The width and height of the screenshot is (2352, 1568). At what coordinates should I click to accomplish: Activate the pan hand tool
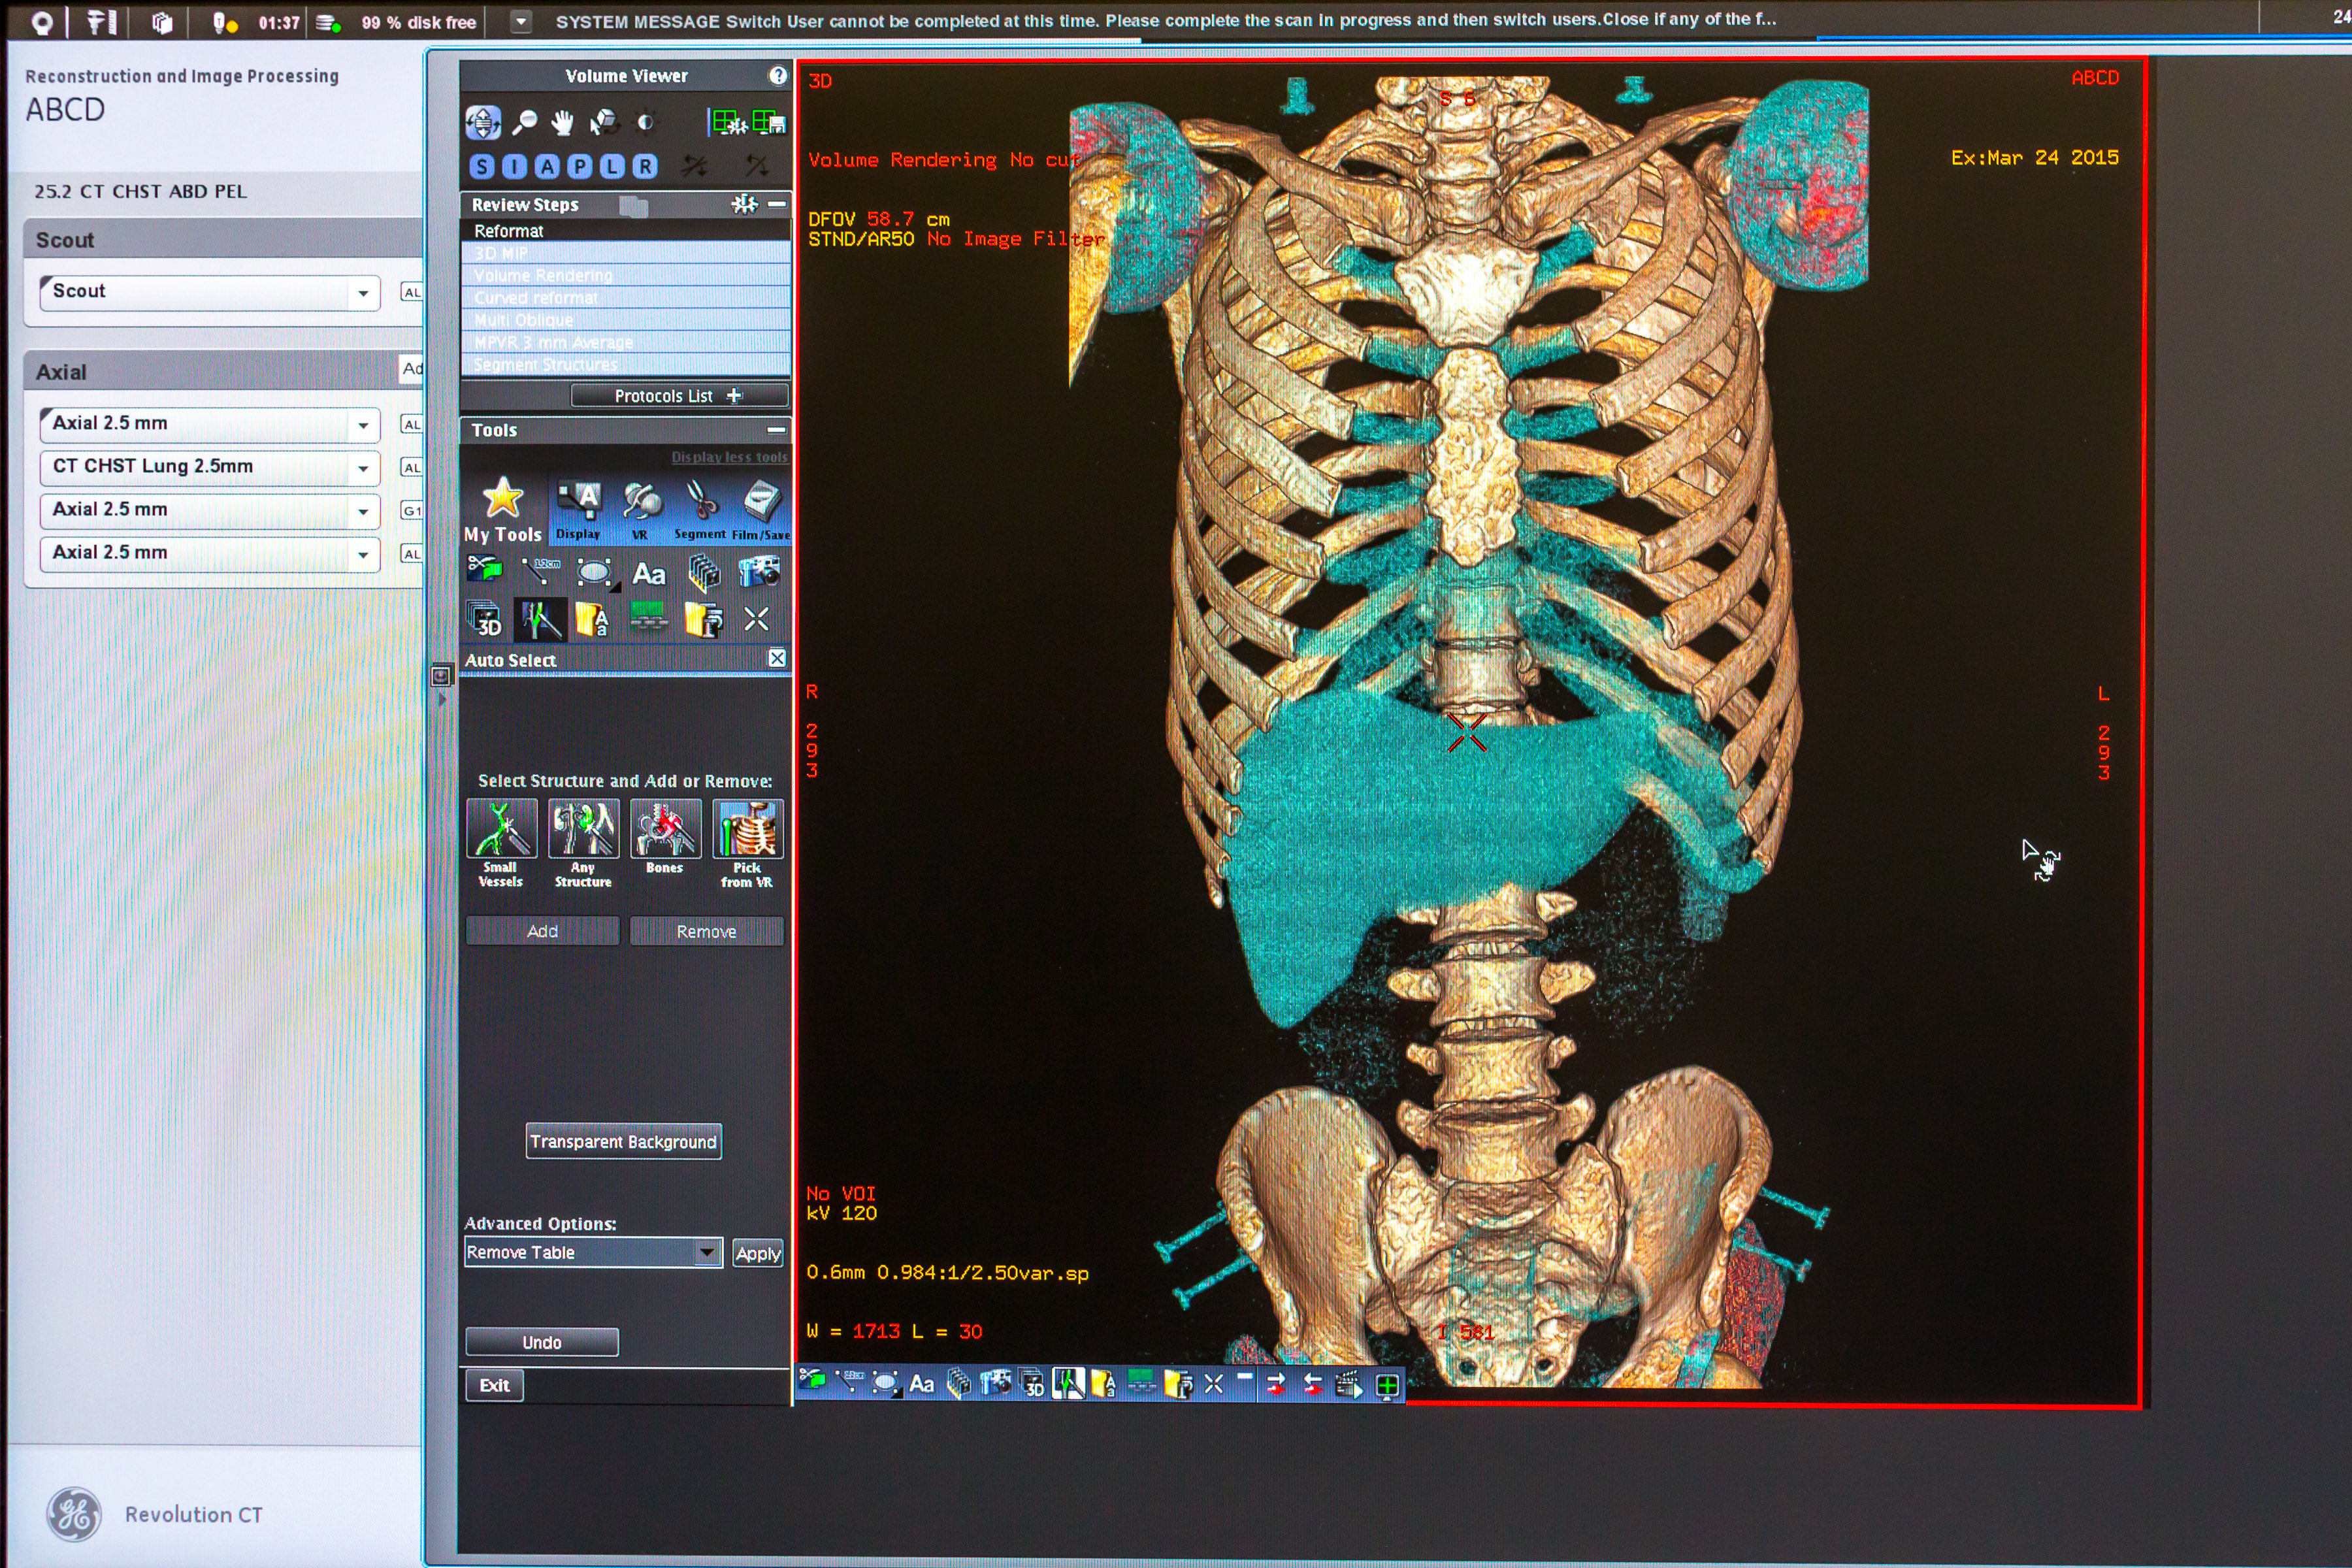point(563,122)
